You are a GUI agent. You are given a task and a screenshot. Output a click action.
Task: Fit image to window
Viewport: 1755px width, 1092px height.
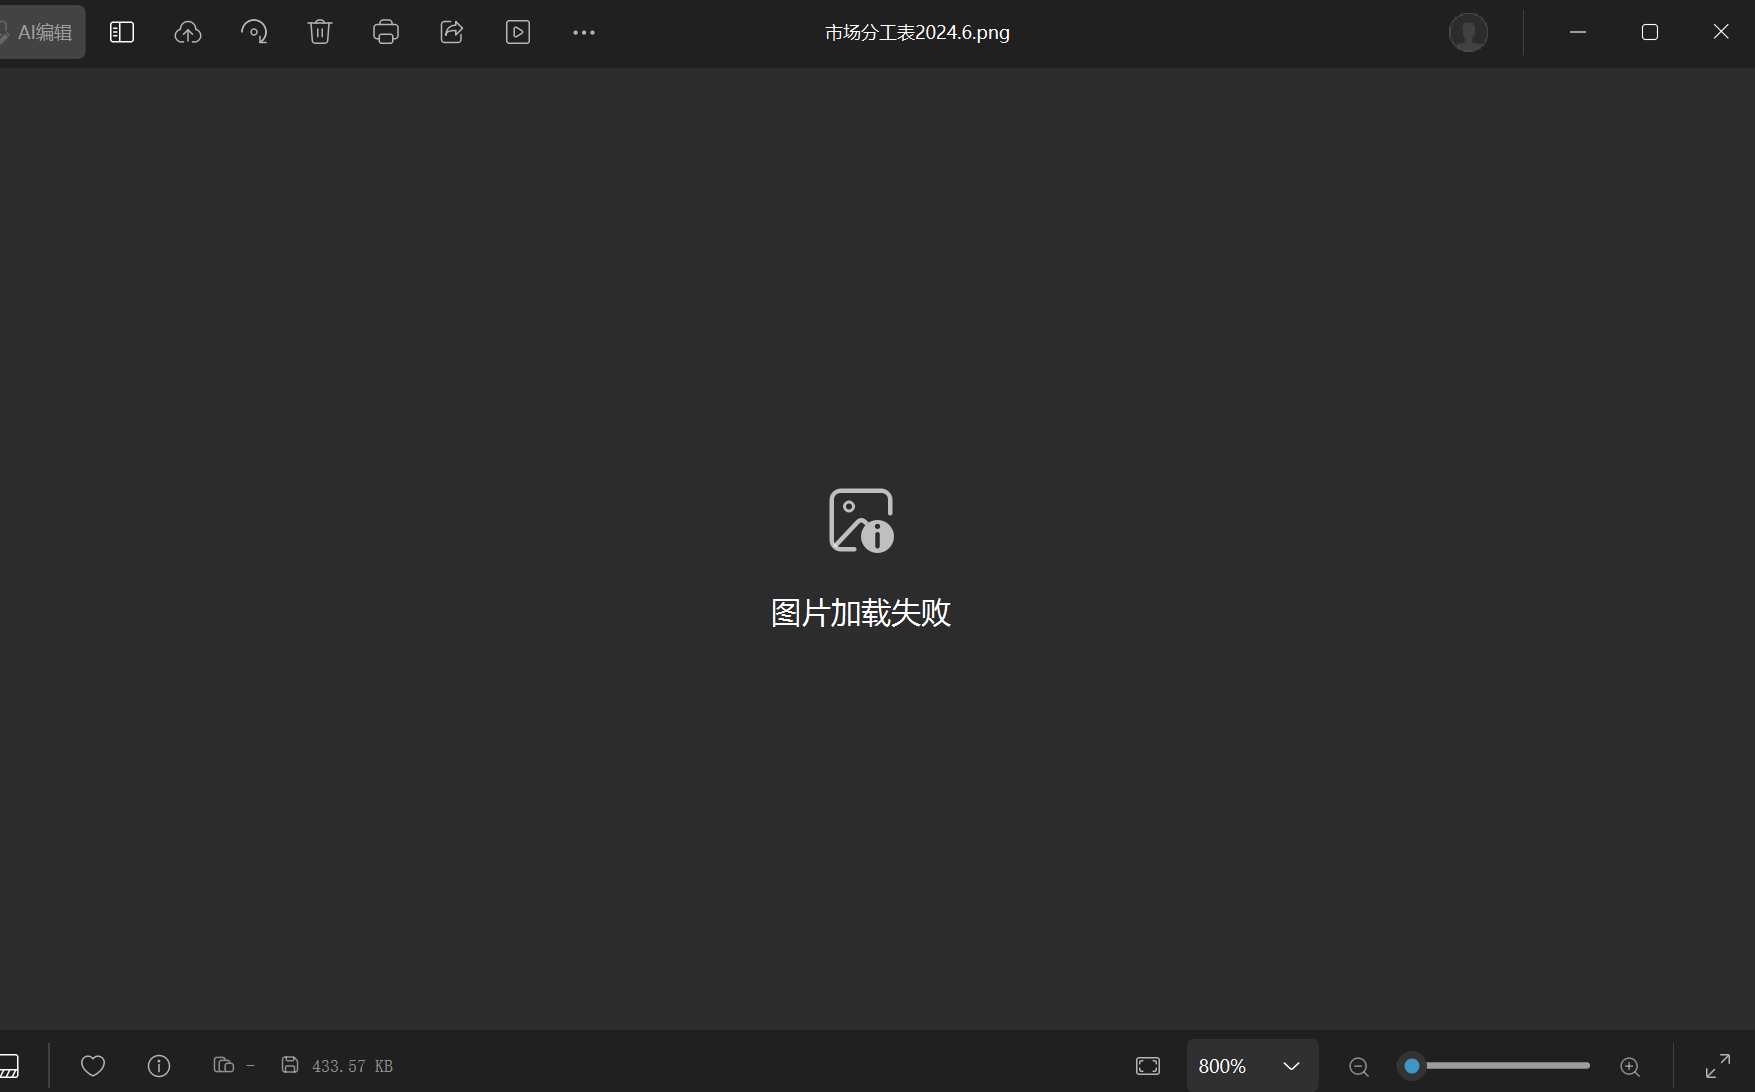click(x=1148, y=1066)
